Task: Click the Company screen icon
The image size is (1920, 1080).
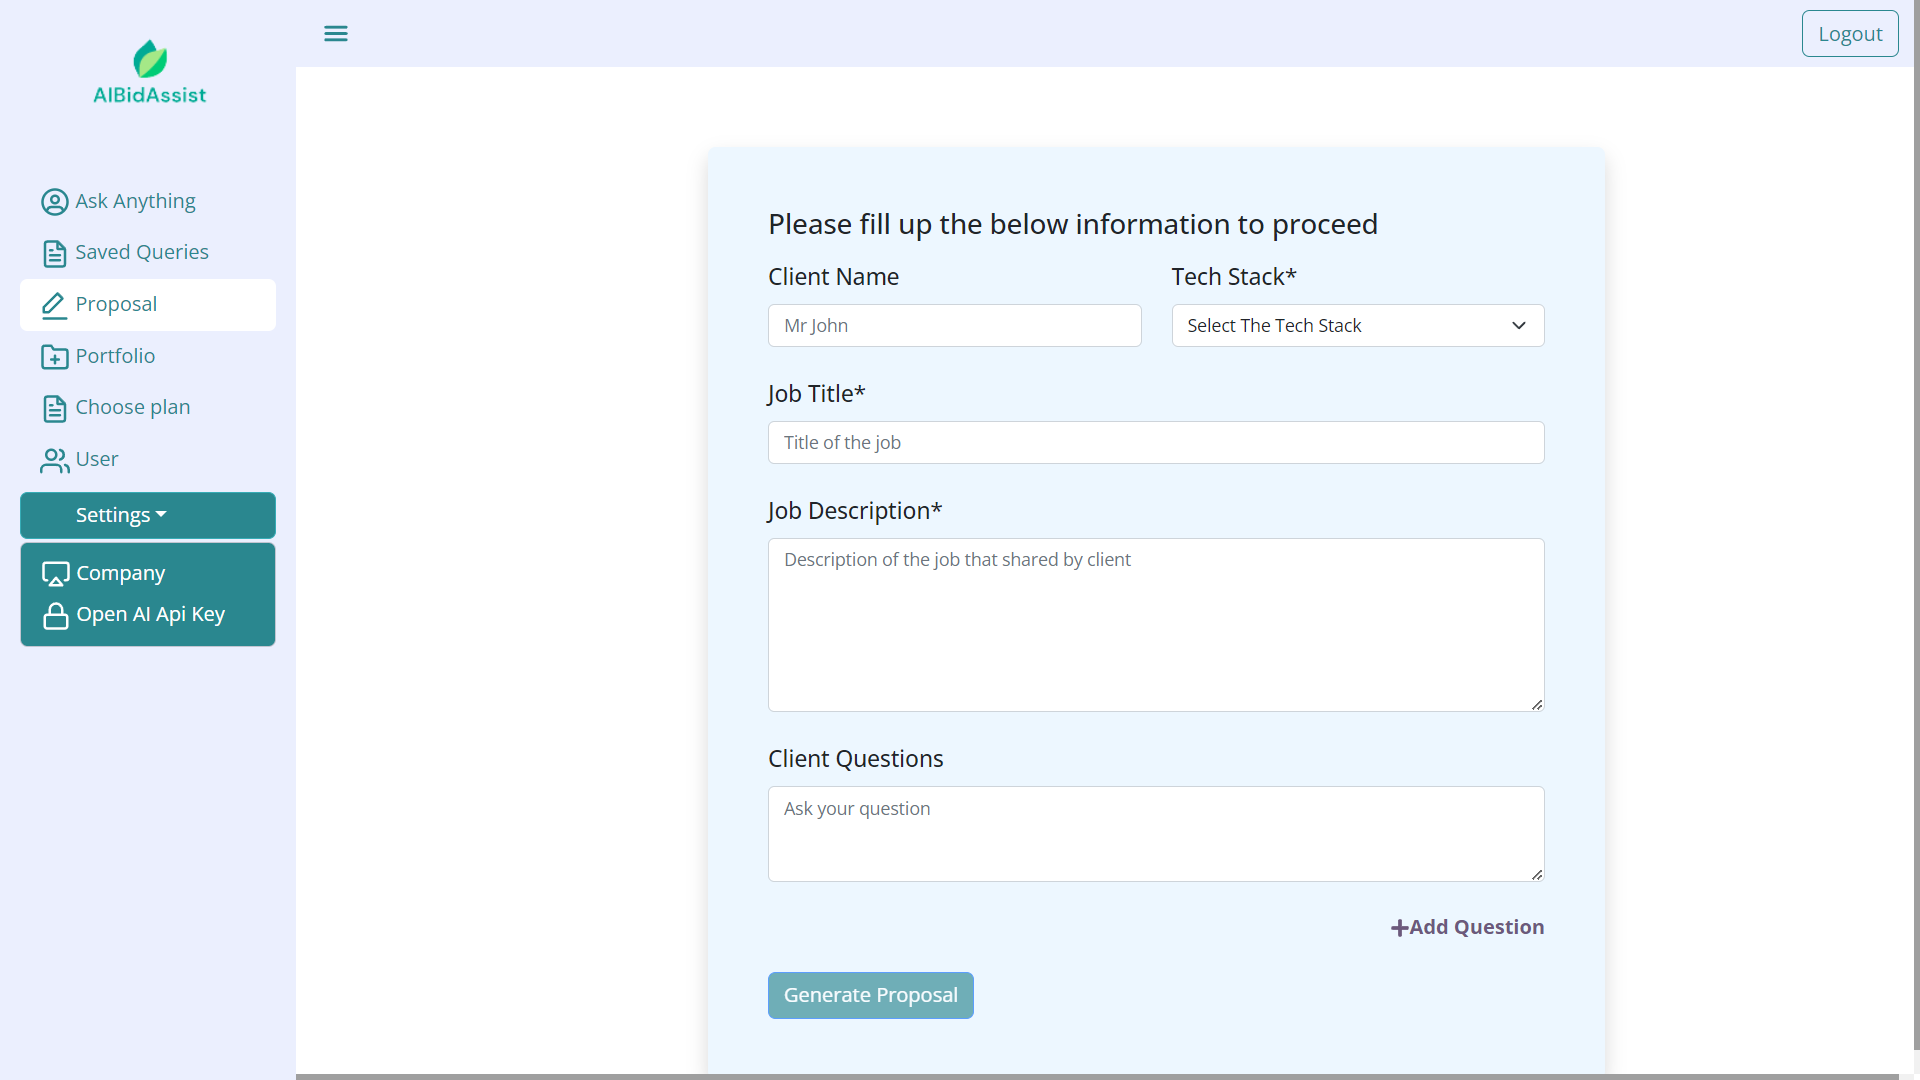Action: 55,574
